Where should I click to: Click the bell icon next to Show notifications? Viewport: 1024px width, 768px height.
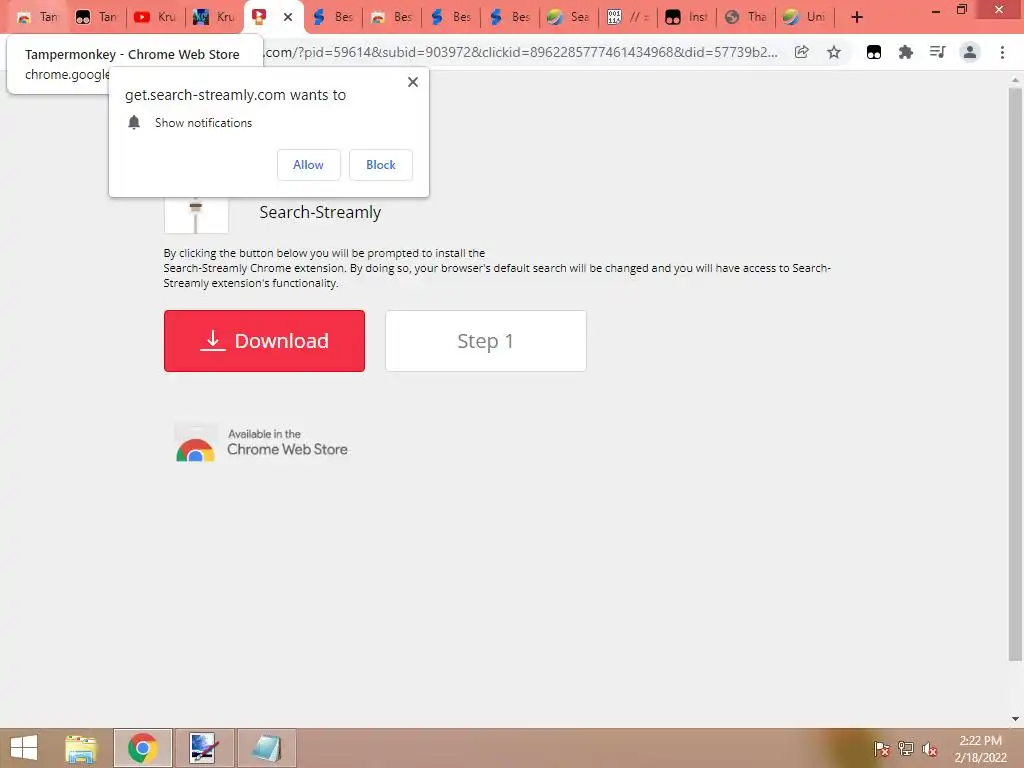point(134,123)
